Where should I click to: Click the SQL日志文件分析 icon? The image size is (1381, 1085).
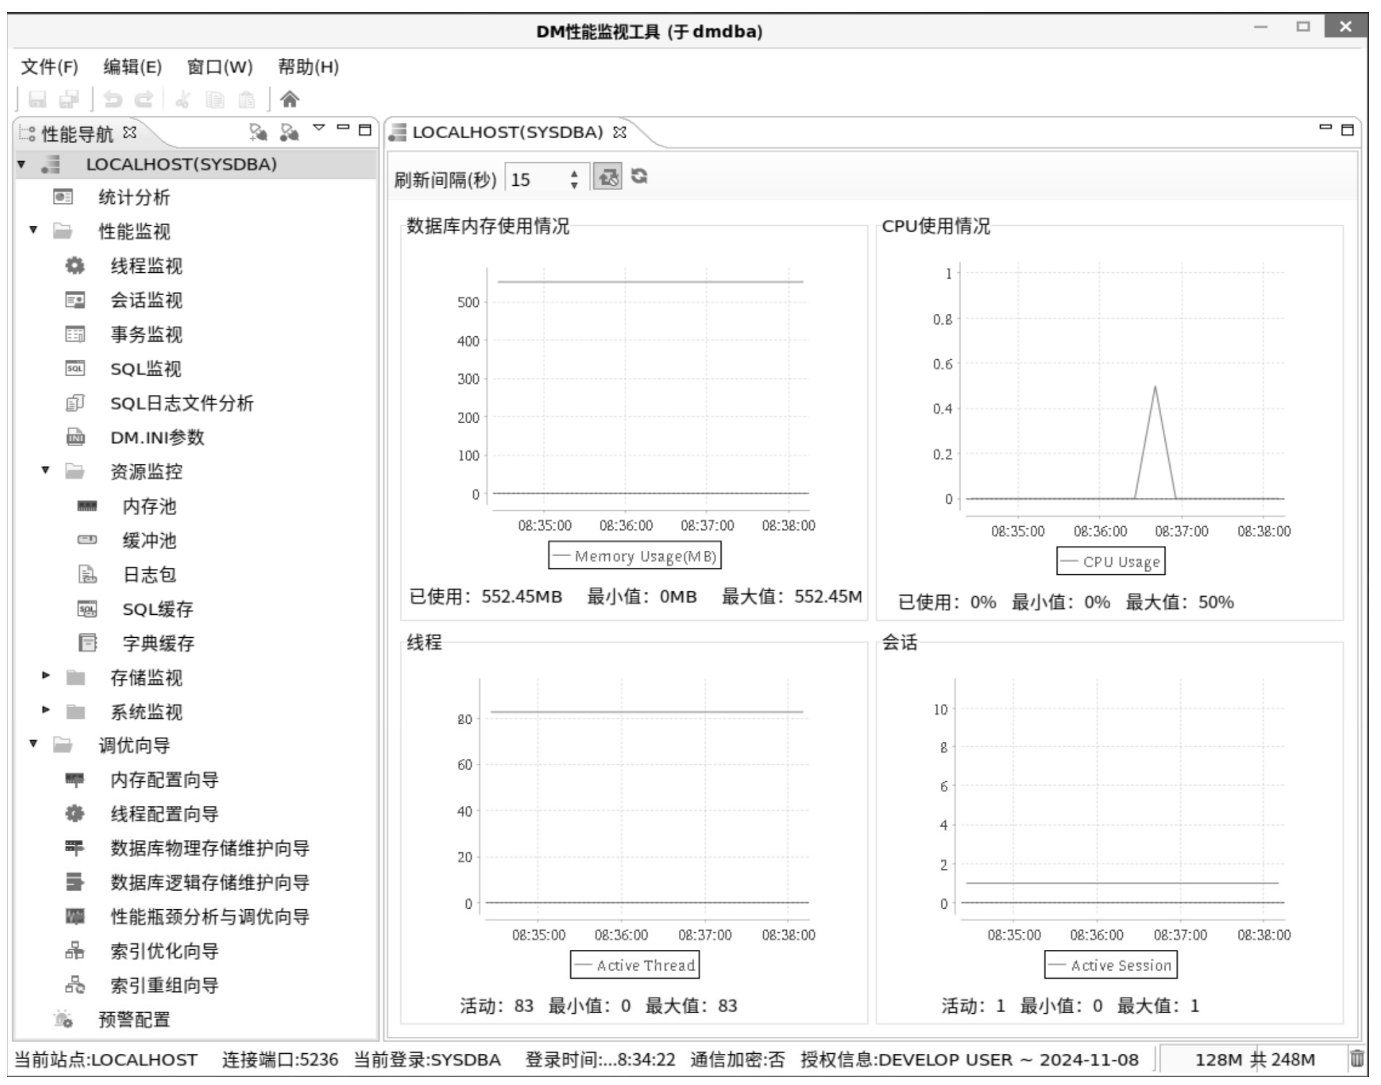coord(75,403)
